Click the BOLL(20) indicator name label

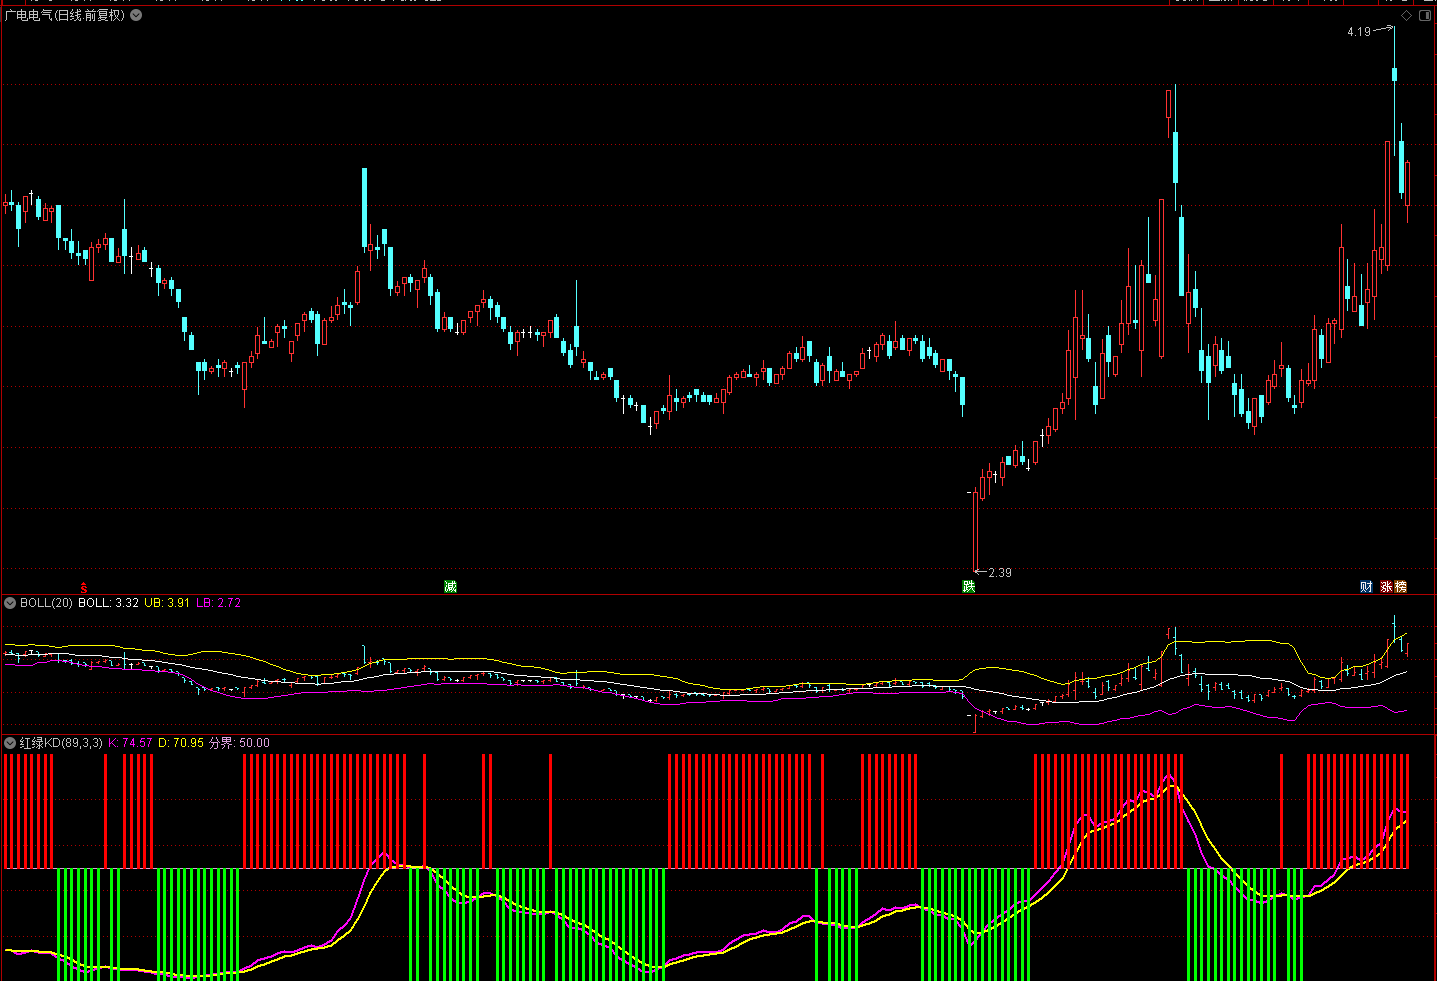click(x=46, y=603)
